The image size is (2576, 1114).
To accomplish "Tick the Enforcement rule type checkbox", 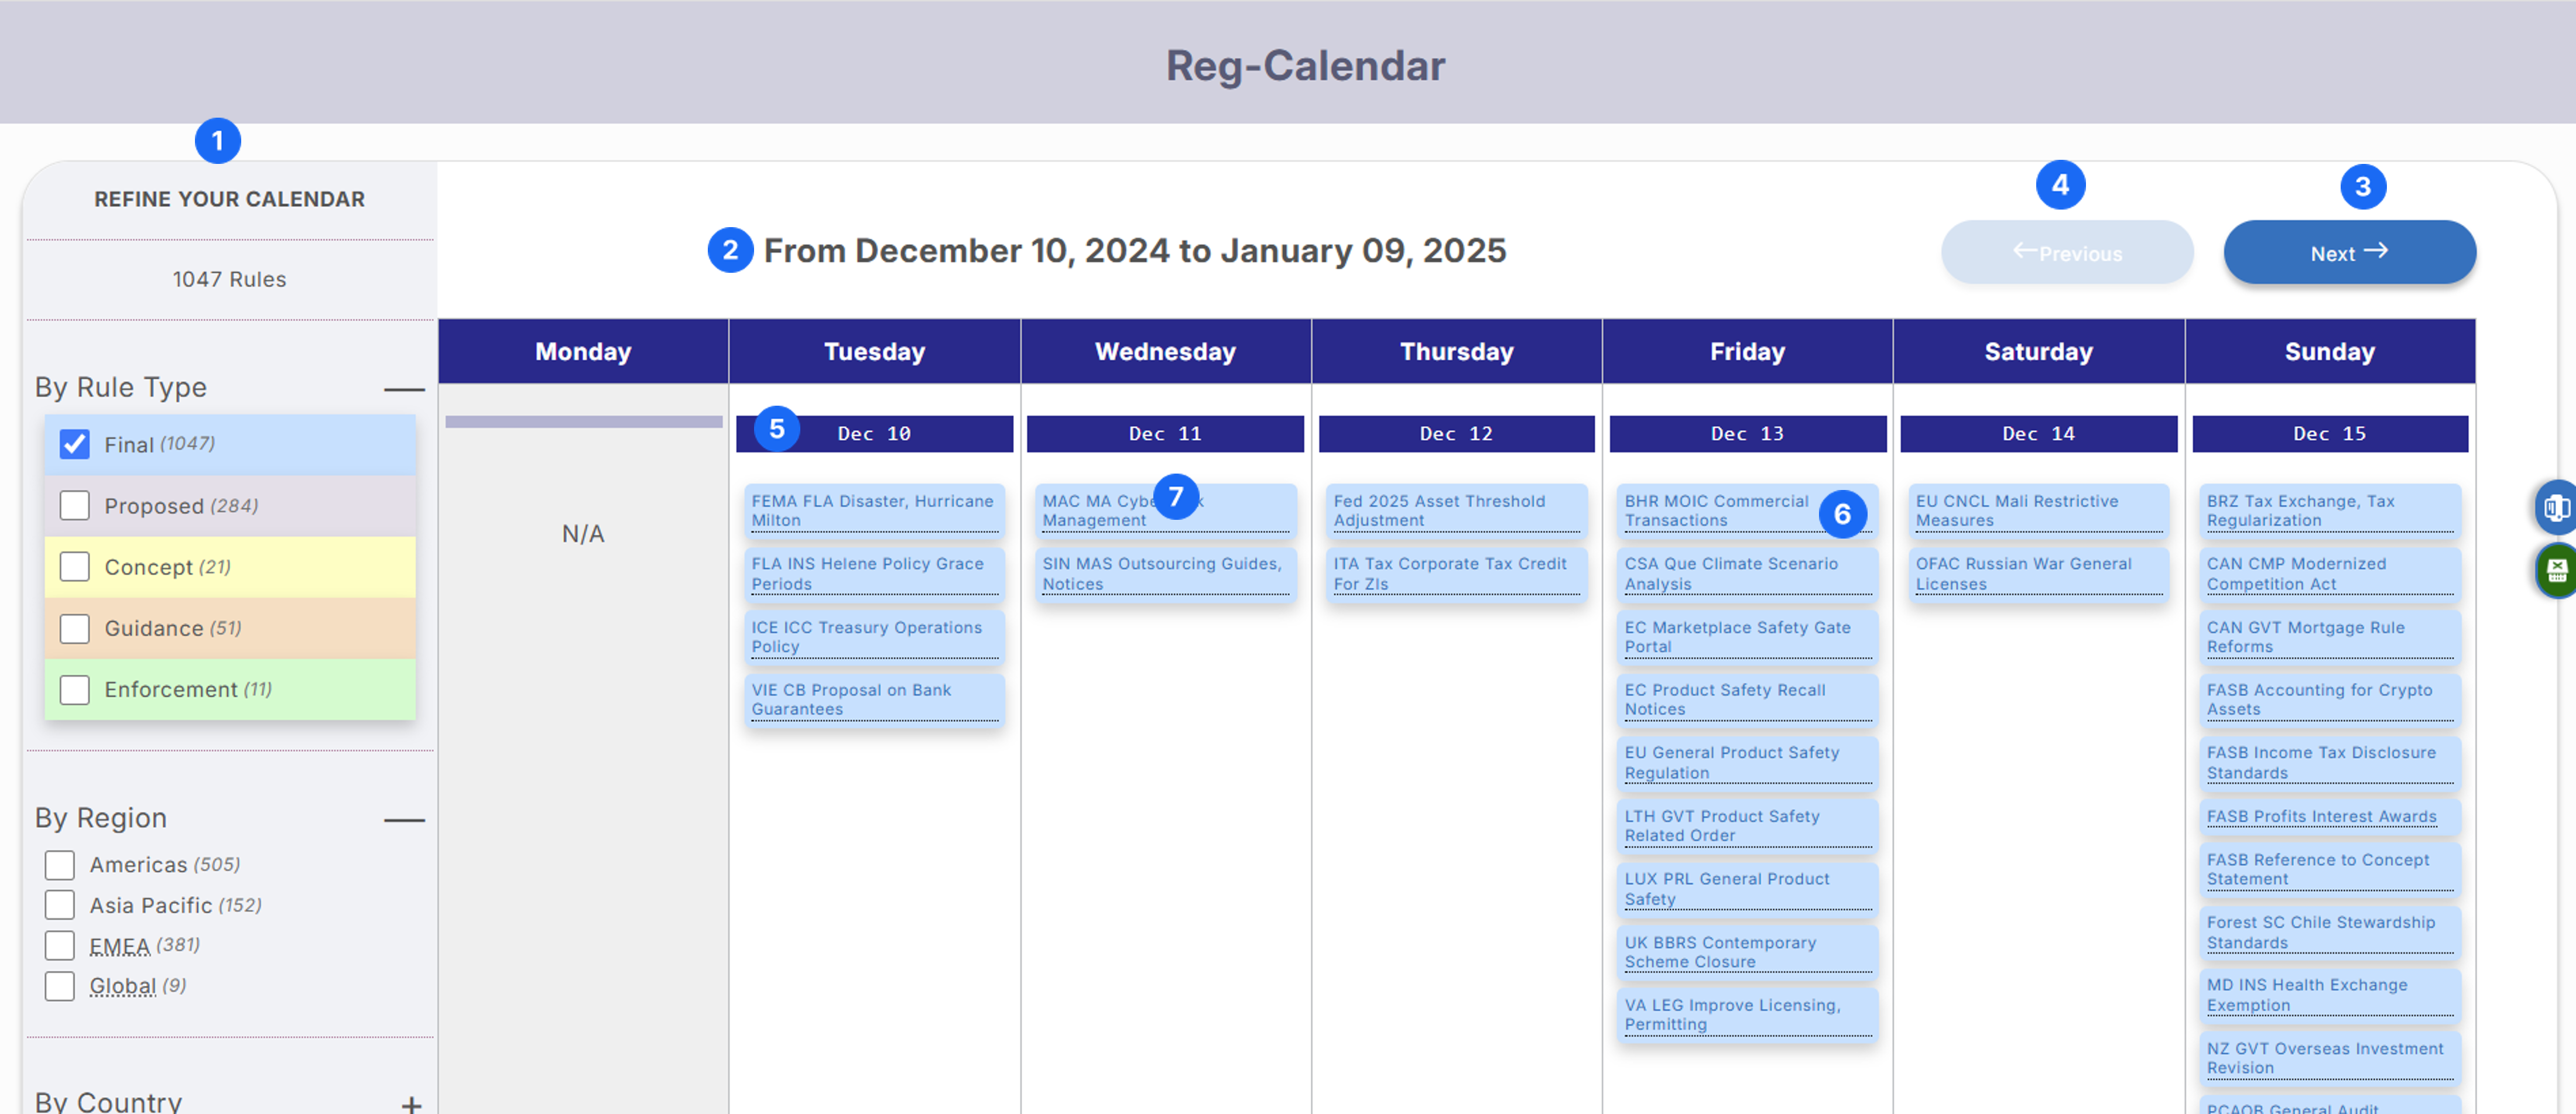I will pyautogui.click(x=75, y=690).
